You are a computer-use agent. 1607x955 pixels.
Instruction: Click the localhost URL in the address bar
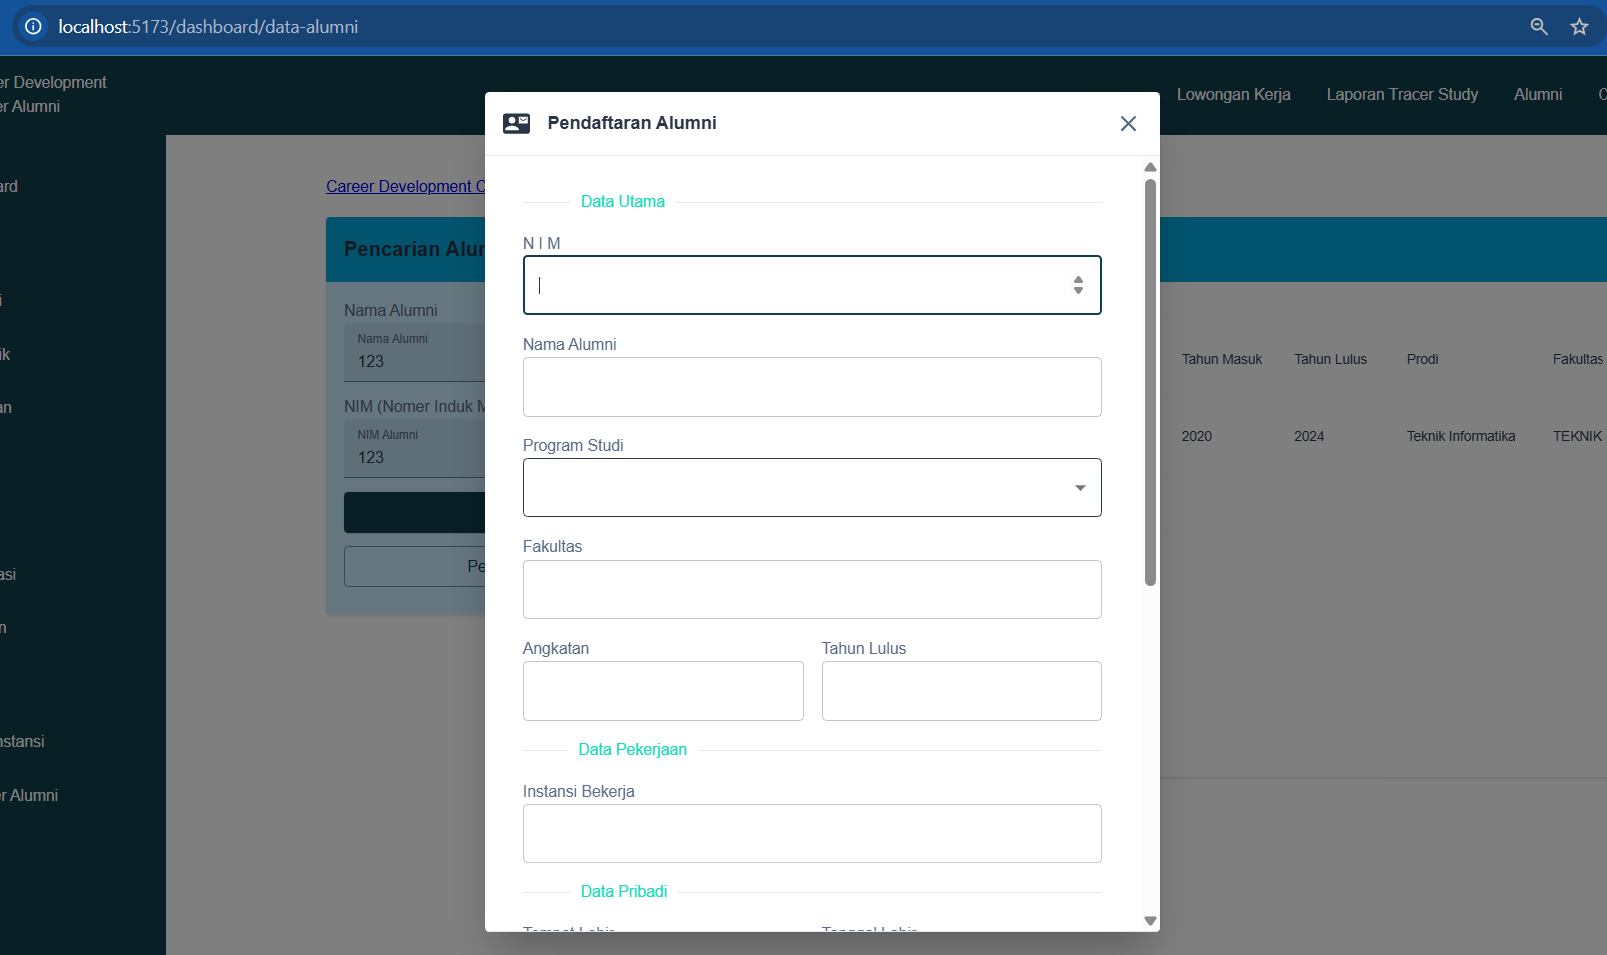pyautogui.click(x=208, y=27)
